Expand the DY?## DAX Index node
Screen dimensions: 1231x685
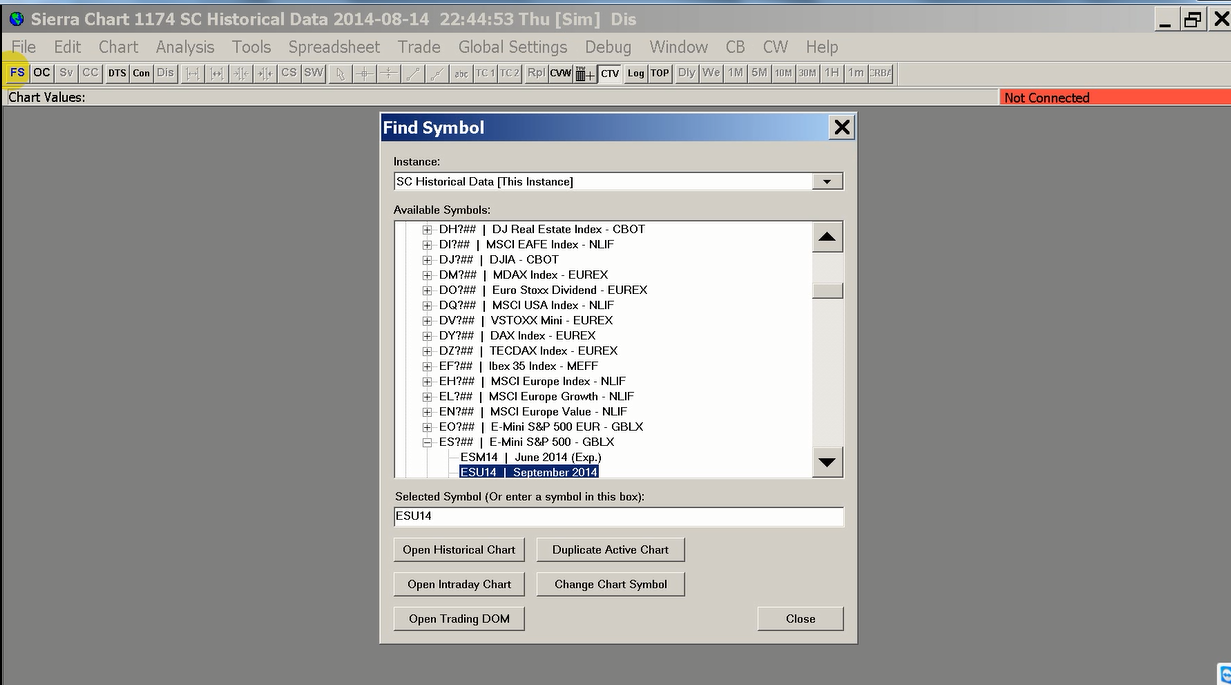click(x=428, y=336)
